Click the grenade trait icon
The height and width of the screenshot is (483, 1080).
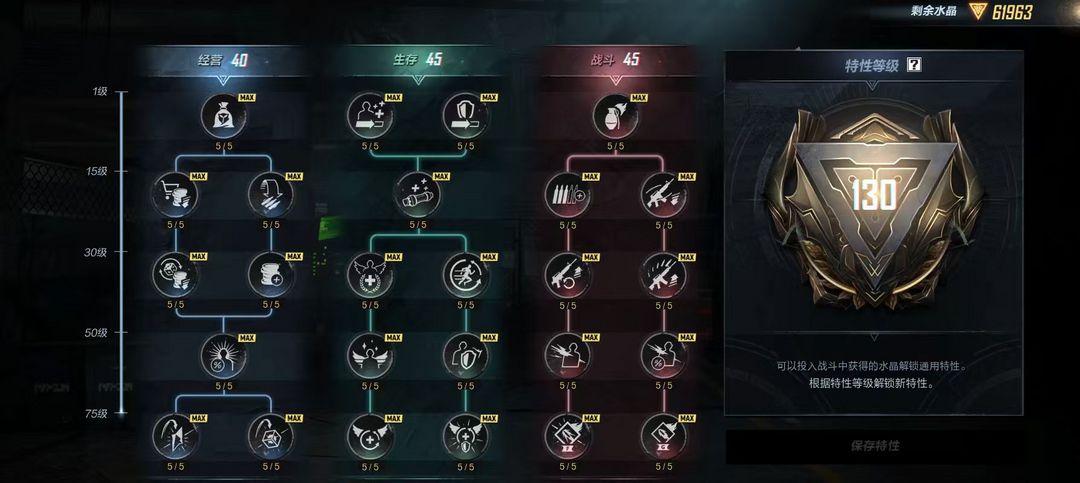[x=615, y=115]
